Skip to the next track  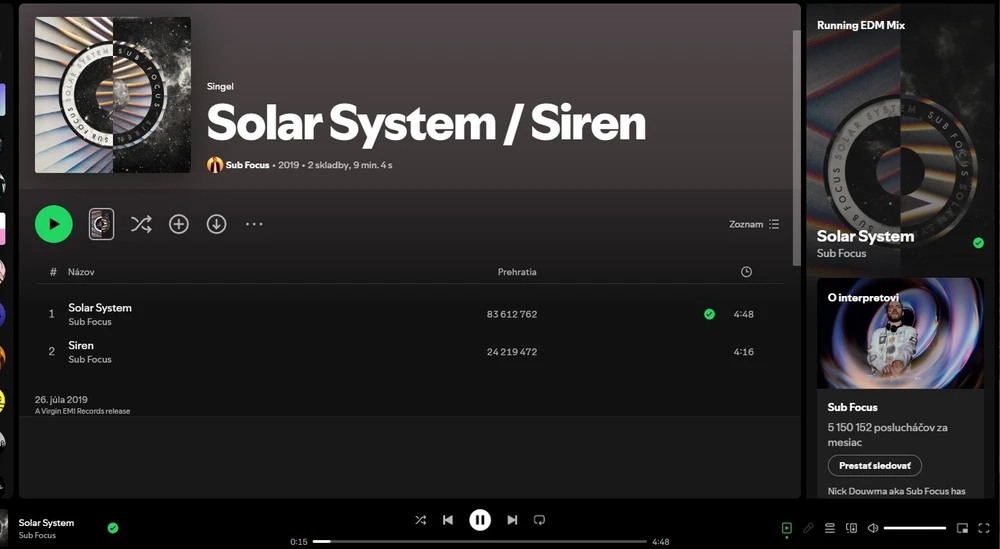pos(512,520)
